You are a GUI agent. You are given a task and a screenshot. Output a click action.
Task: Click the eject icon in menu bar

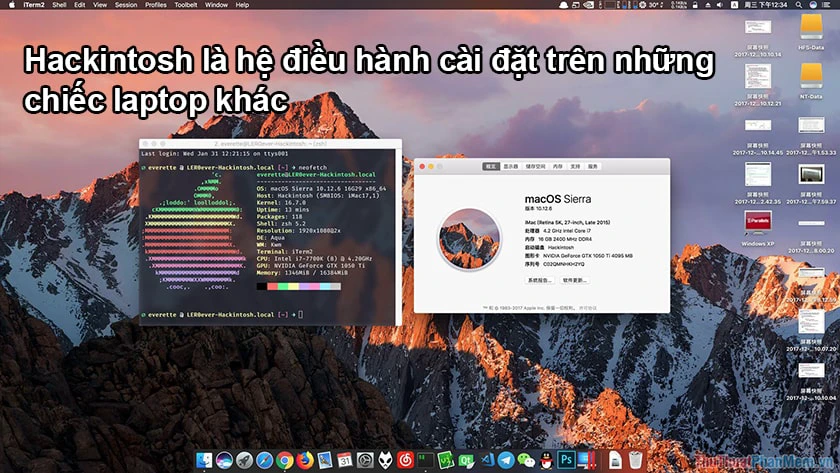(x=708, y=5)
